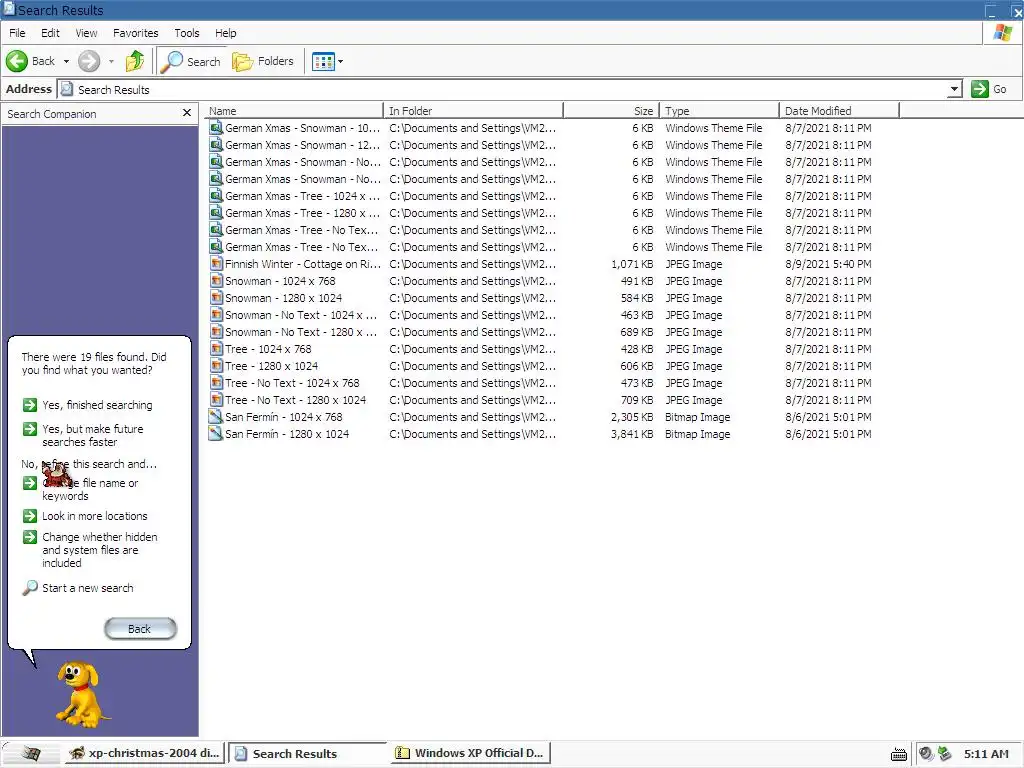
Task: Select San Fermín - 1280 x 1024 bitmap icon
Action: pos(216,434)
